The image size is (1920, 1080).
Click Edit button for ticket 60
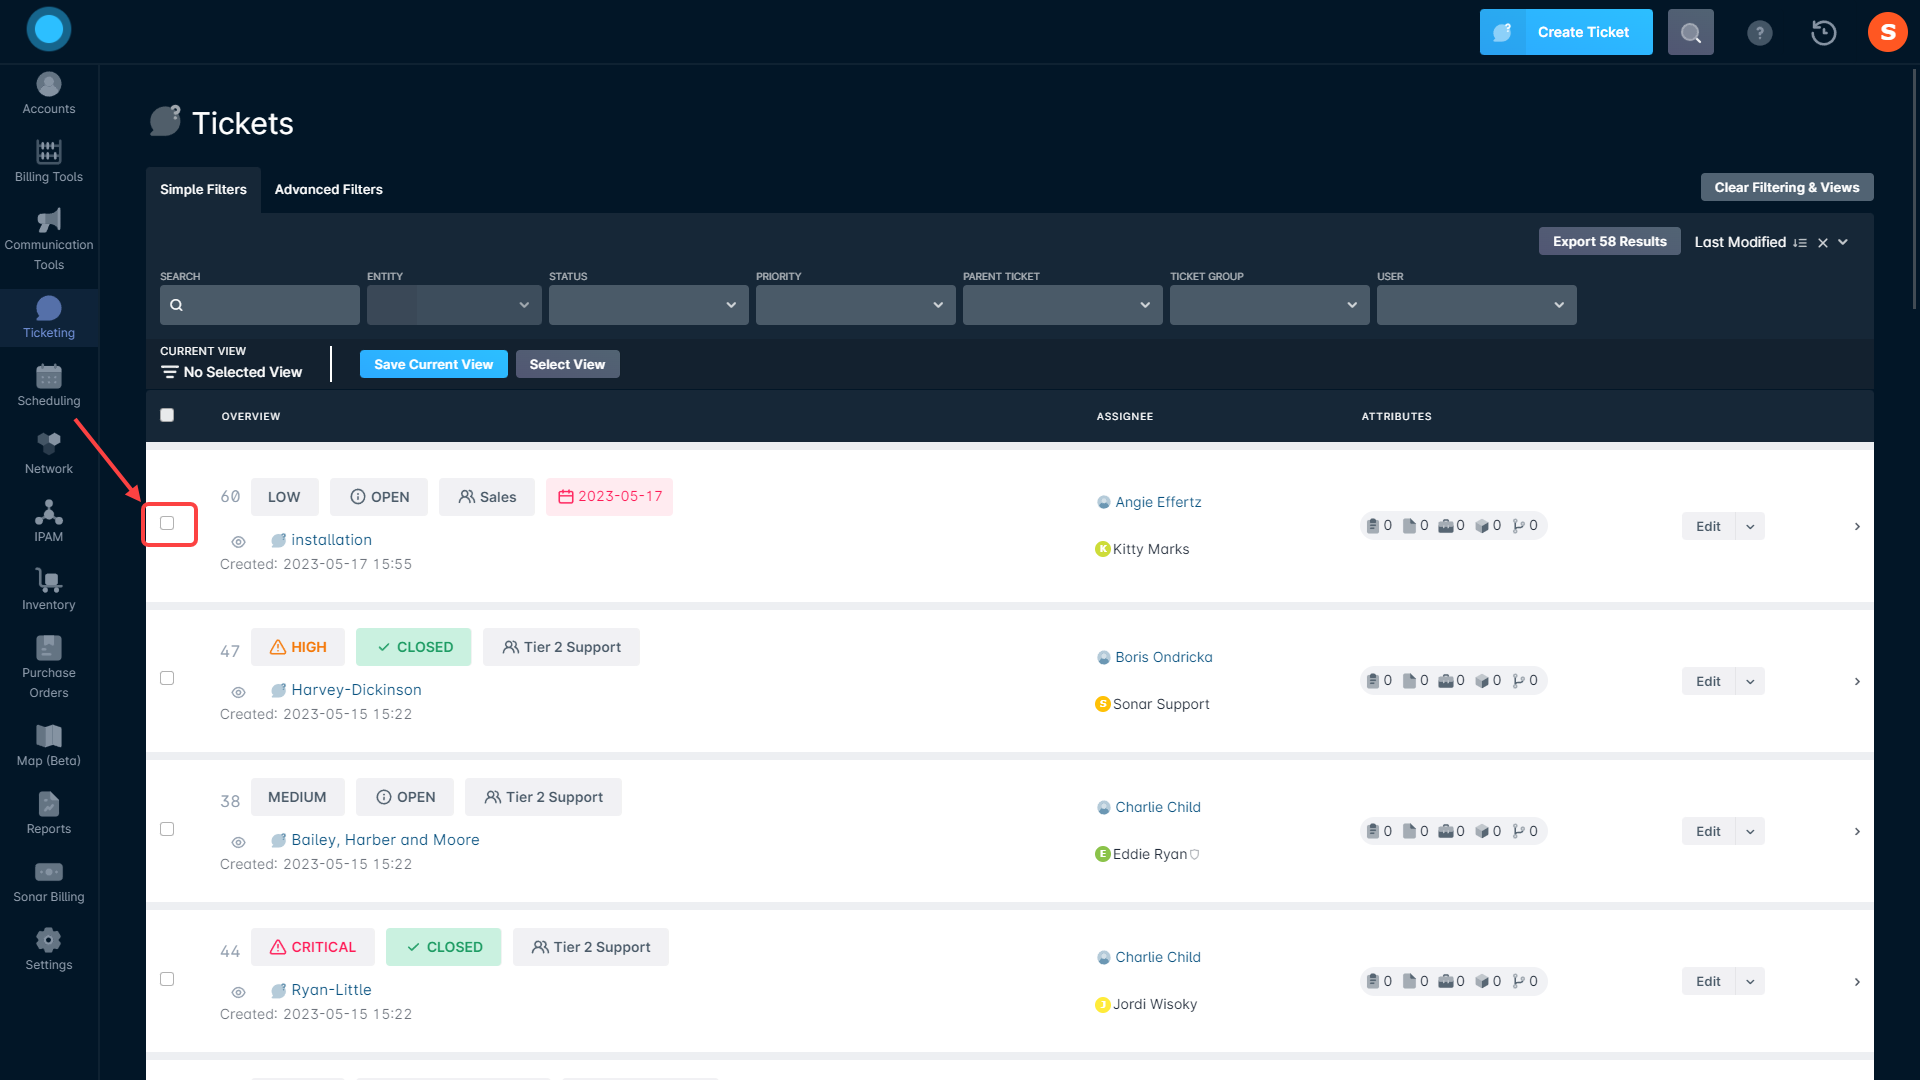click(1708, 526)
